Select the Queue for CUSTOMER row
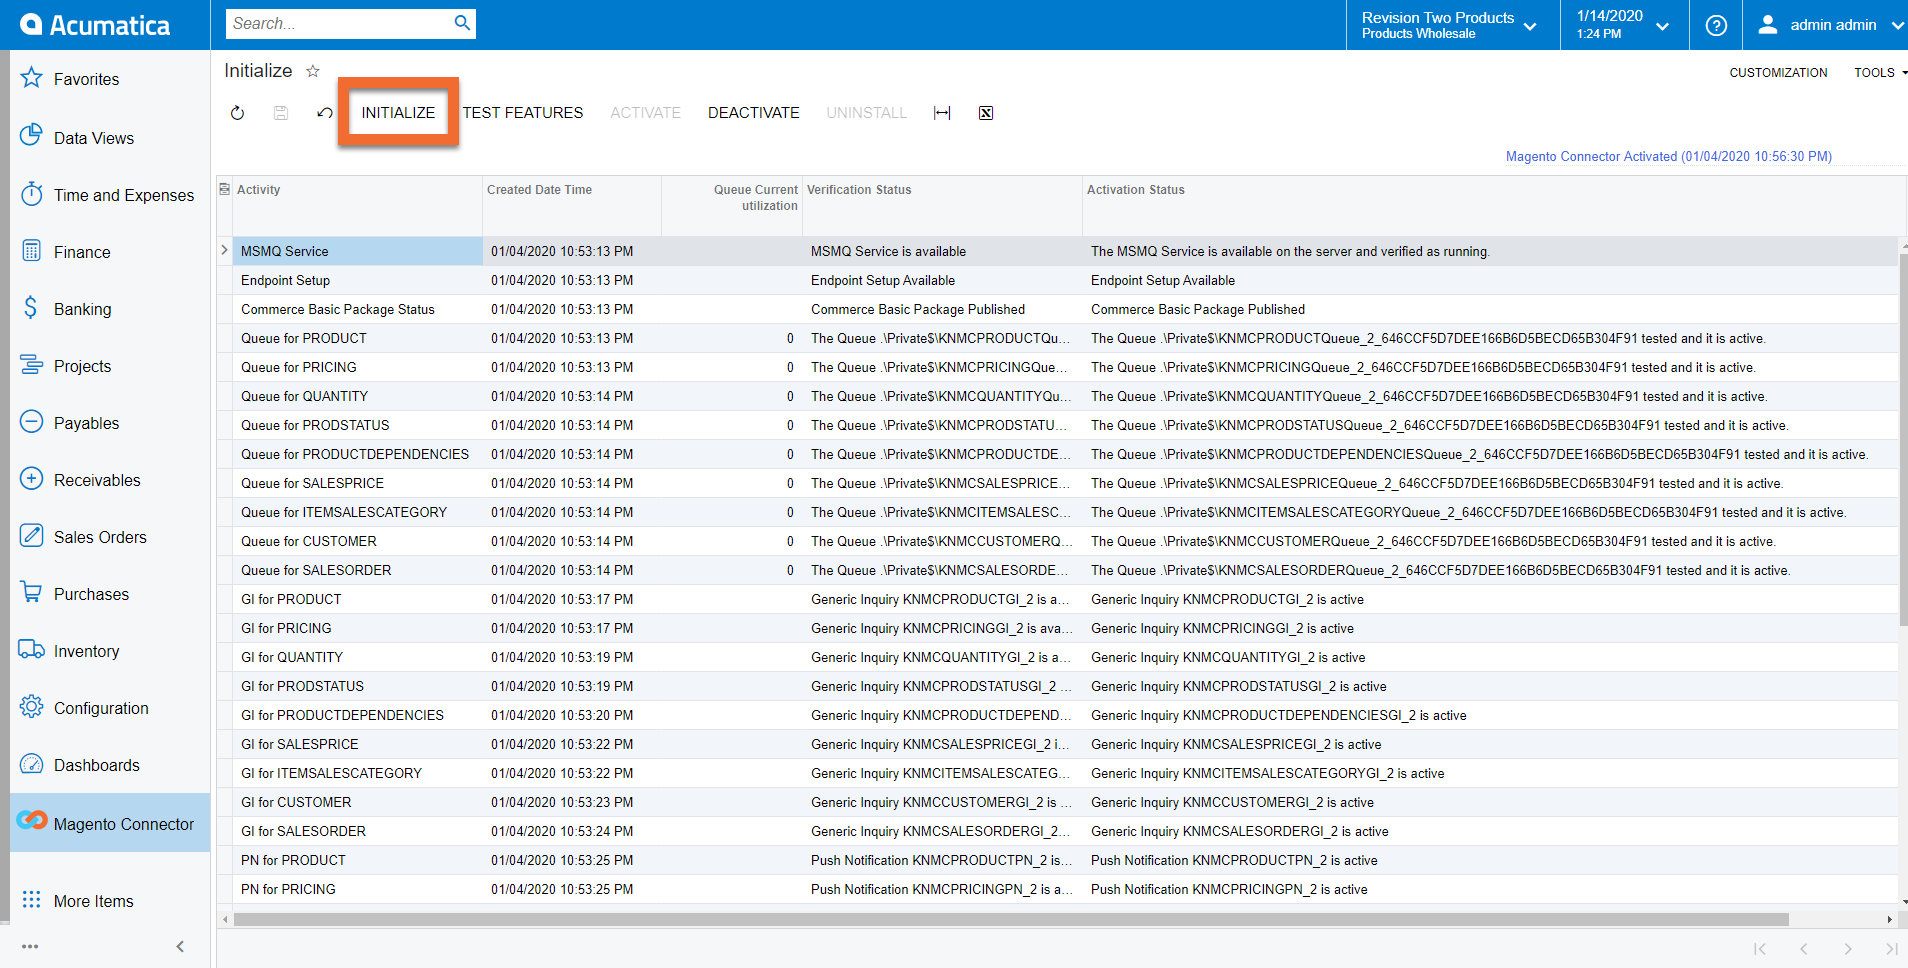 [x=1059, y=541]
